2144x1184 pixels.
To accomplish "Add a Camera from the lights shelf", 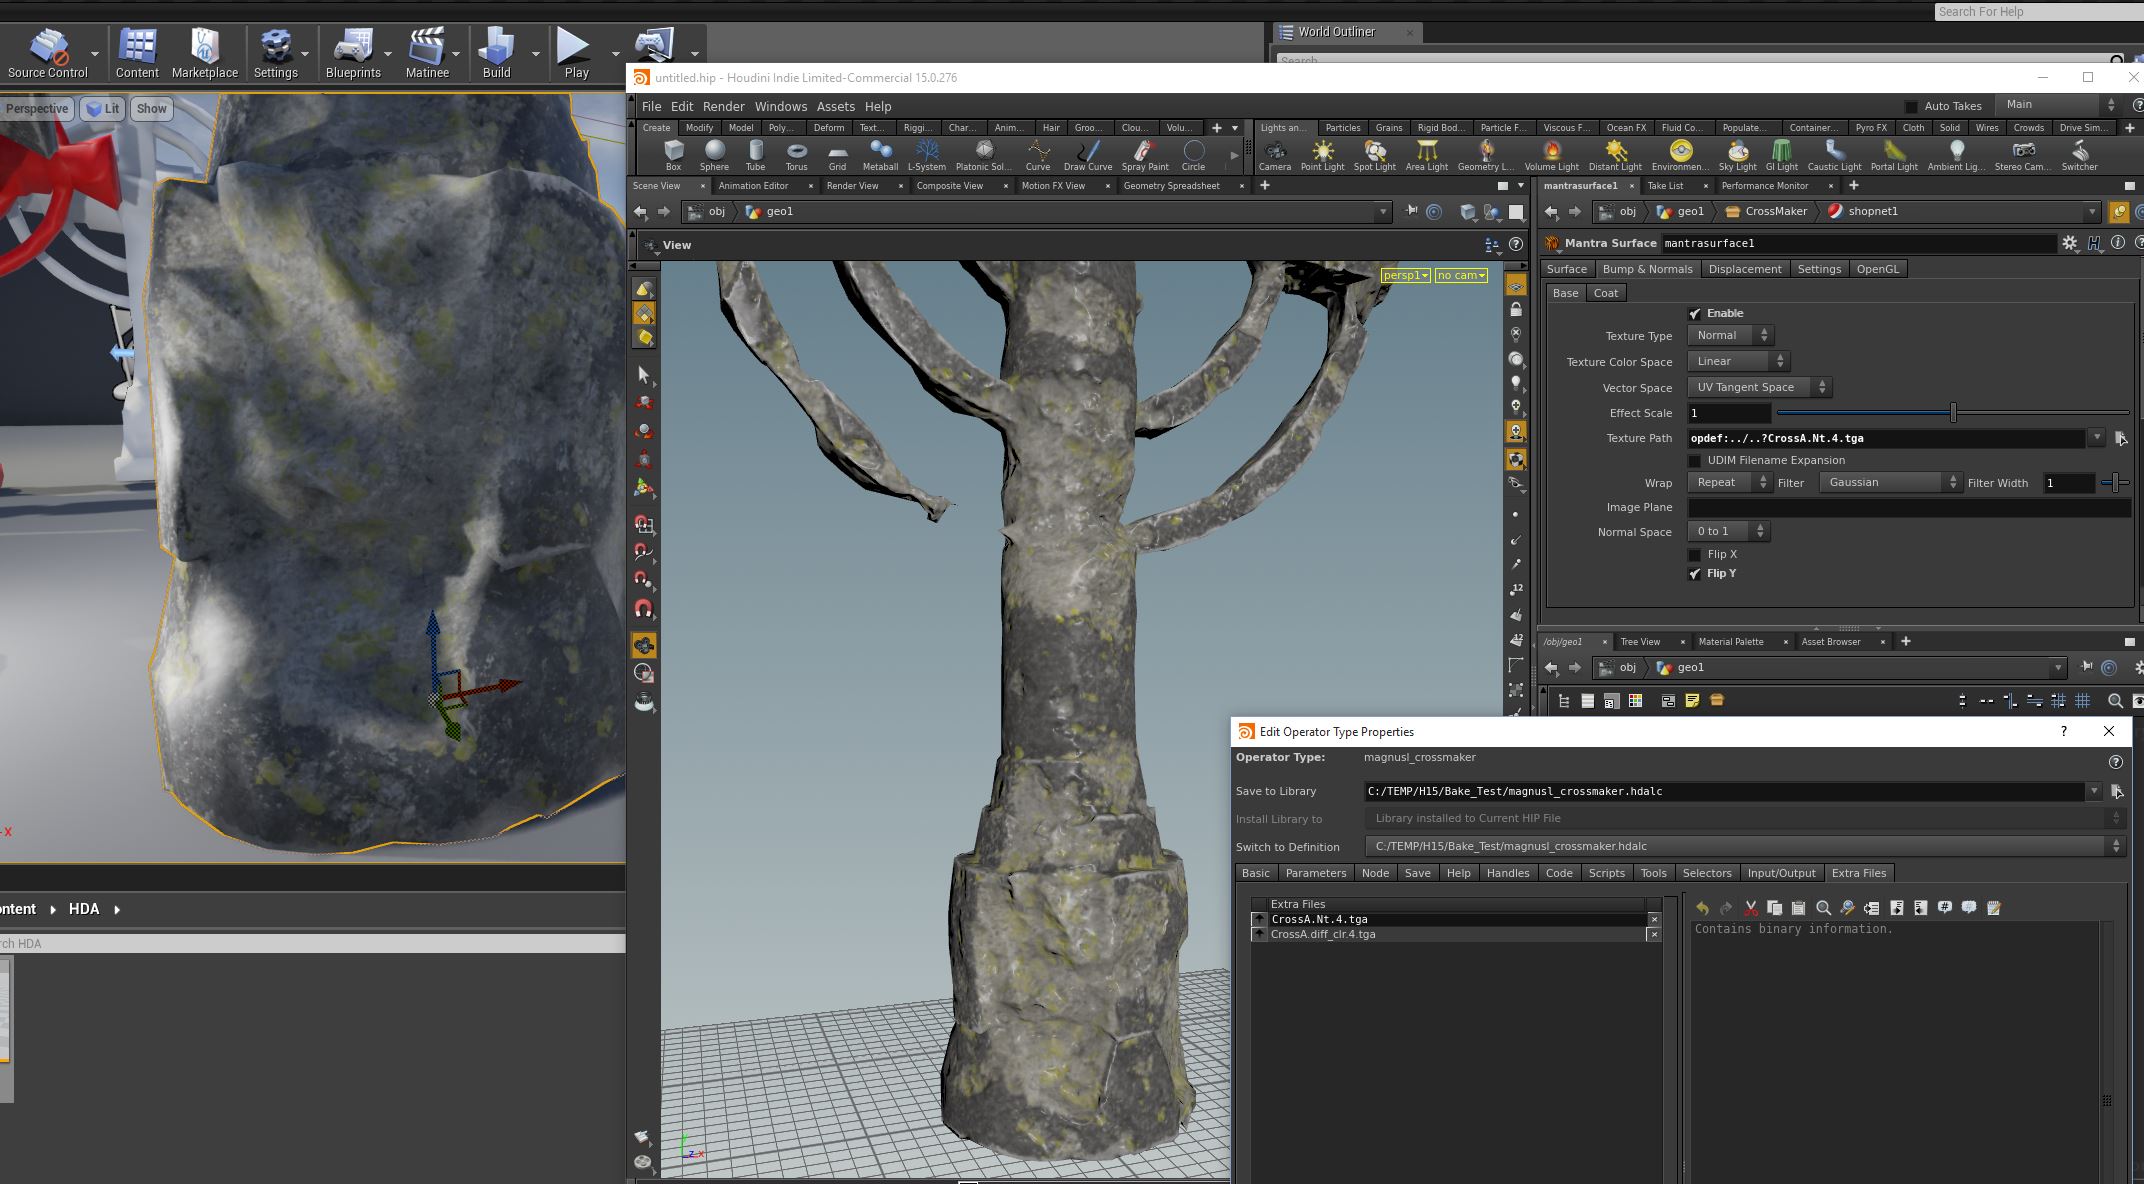I will [x=1274, y=155].
